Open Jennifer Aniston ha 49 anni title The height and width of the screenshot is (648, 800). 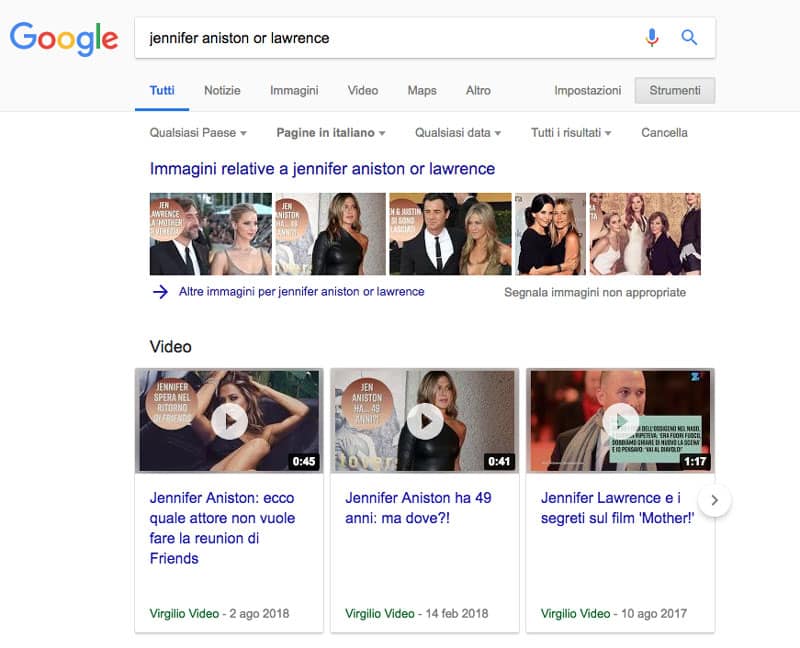coord(418,508)
